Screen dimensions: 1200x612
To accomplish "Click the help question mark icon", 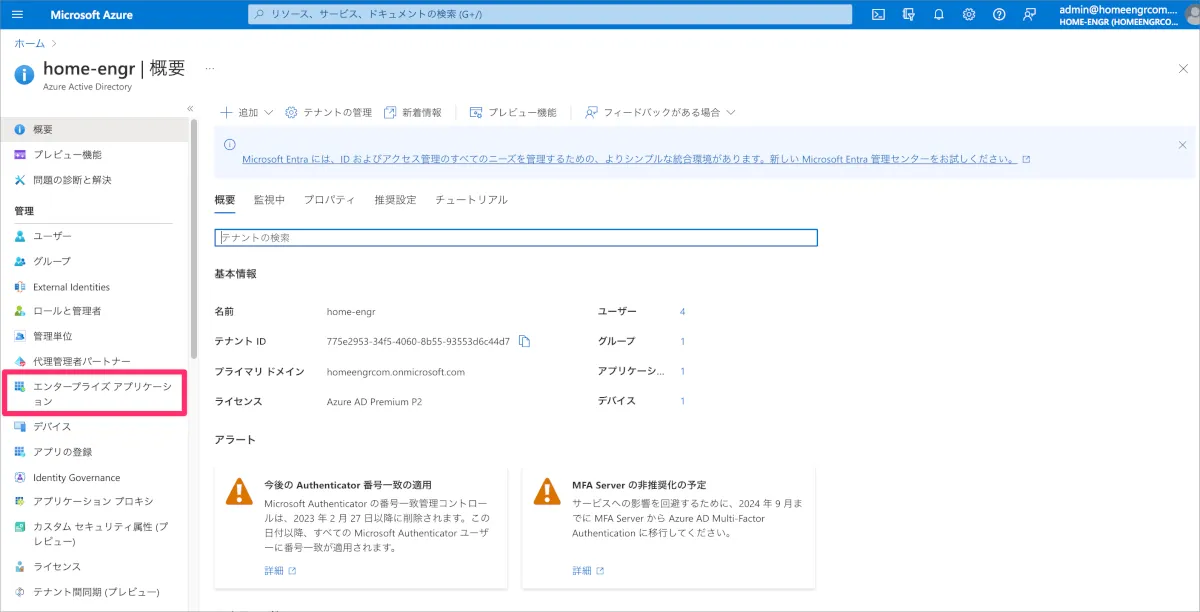I will (x=998, y=15).
